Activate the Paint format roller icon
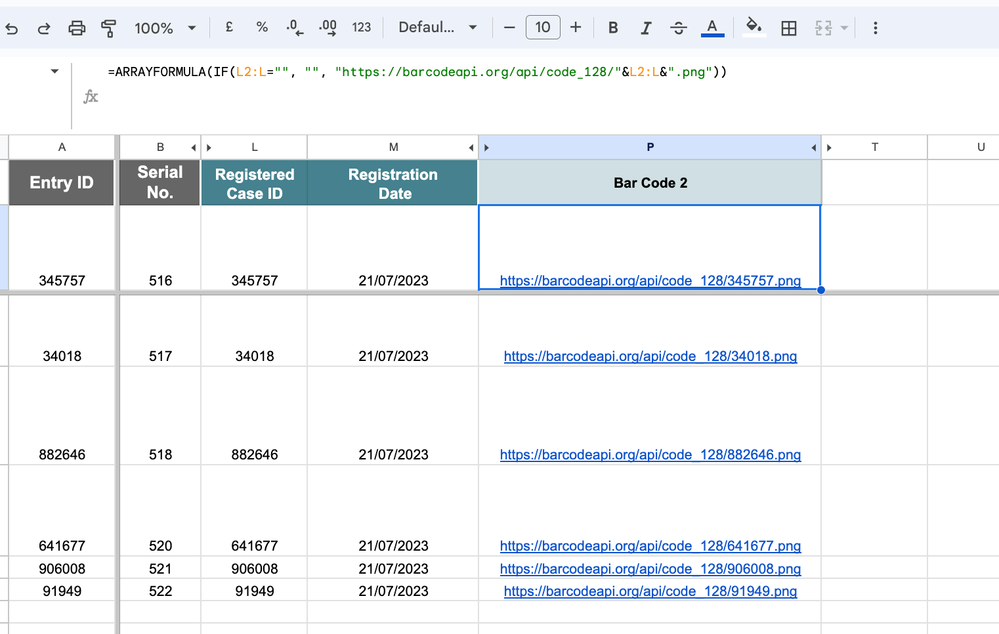Image resolution: width=999 pixels, height=634 pixels. point(109,28)
